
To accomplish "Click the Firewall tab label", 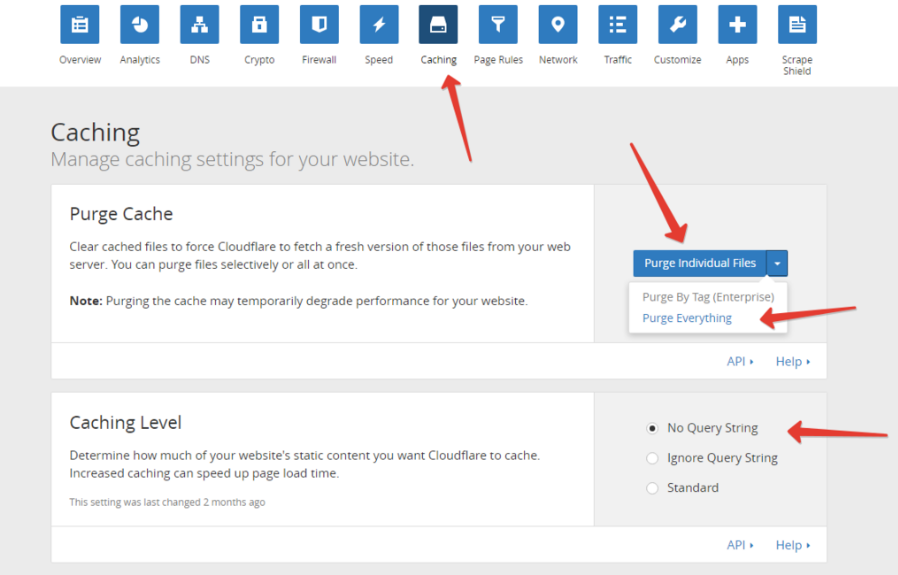I will 319,60.
